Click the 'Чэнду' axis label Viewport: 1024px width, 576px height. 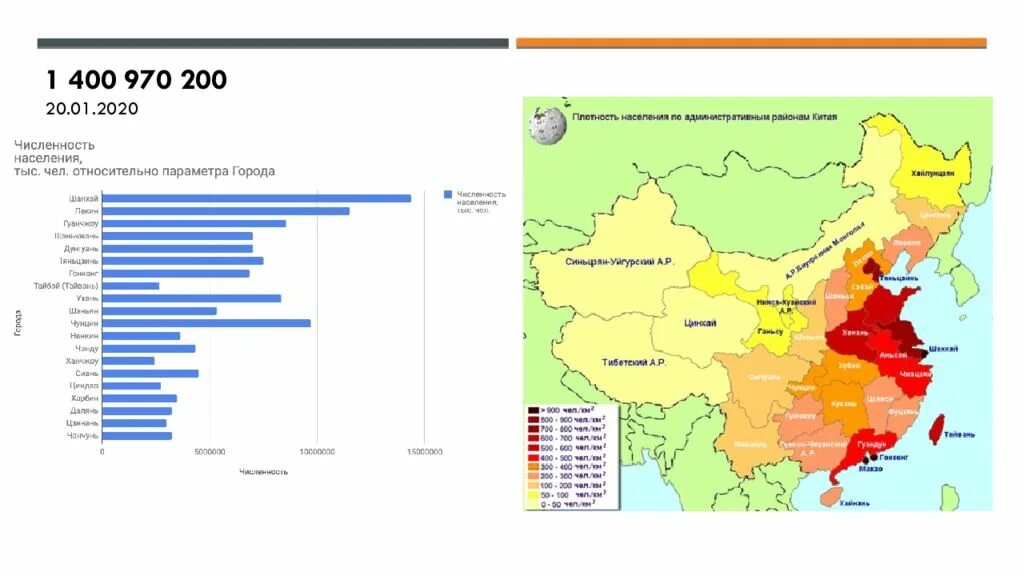[87, 349]
